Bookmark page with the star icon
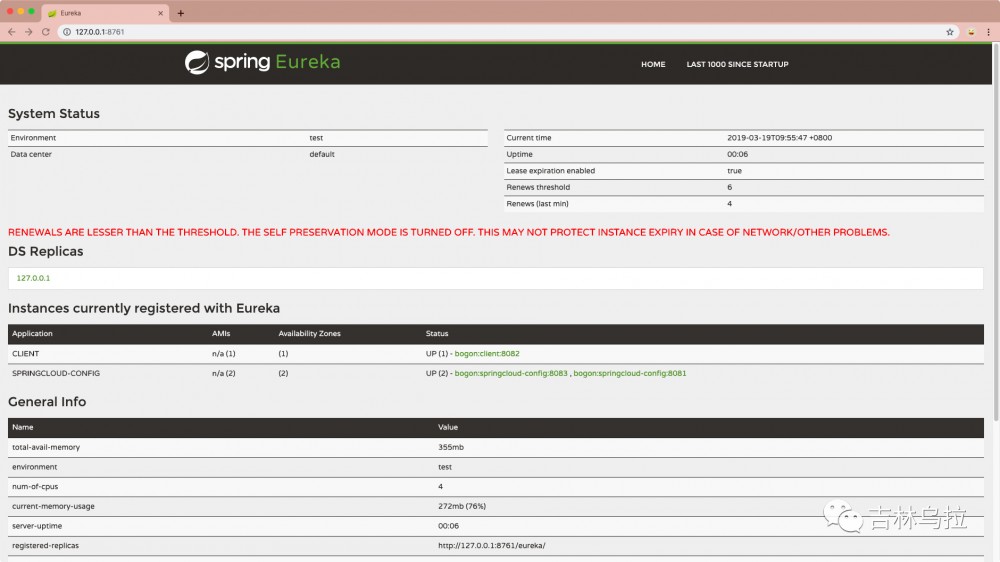1000x562 pixels. click(950, 32)
